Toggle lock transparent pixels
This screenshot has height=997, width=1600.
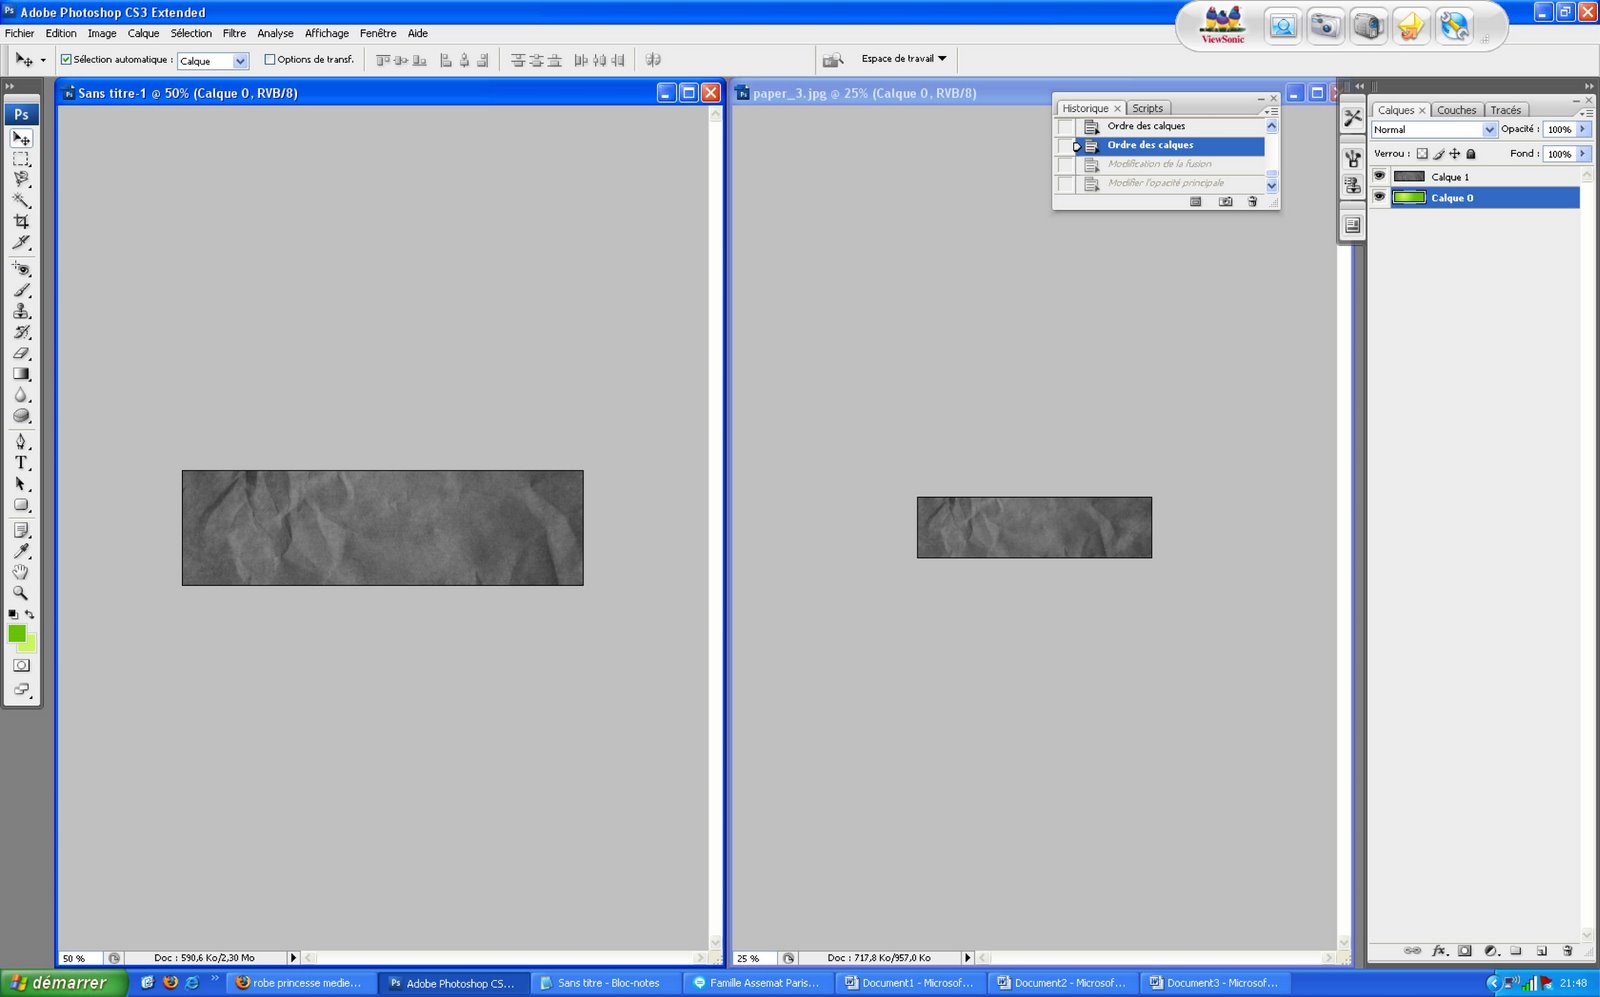coord(1422,154)
